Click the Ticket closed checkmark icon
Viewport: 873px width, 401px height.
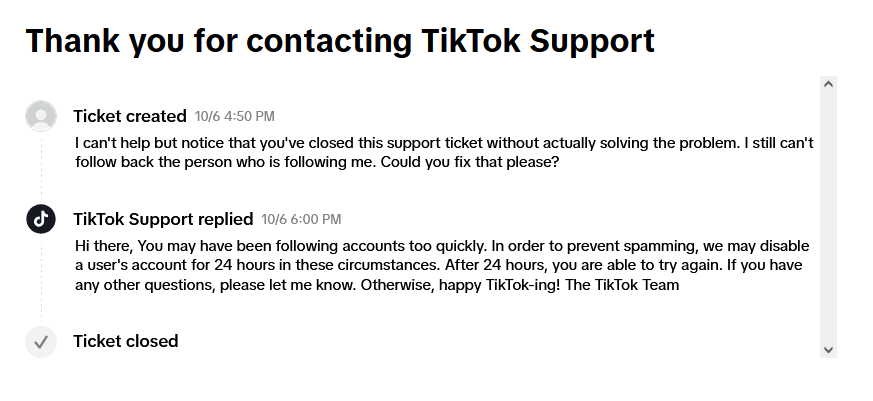tap(41, 341)
